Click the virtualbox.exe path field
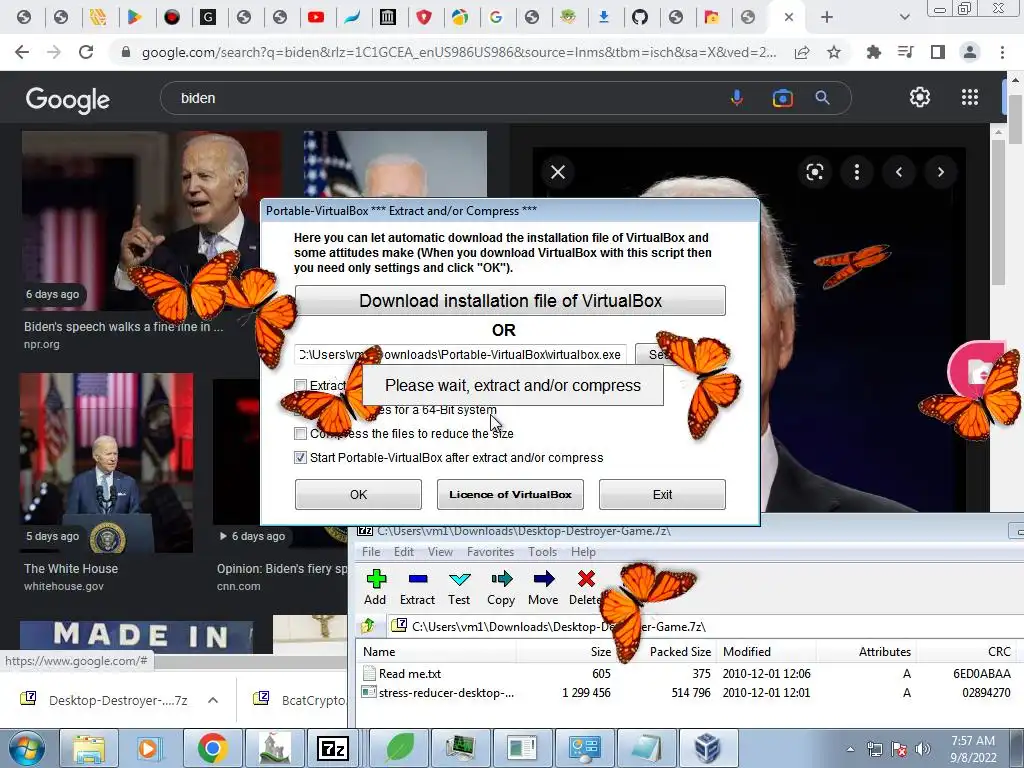The width and height of the screenshot is (1024, 768). pyautogui.click(x=460, y=355)
